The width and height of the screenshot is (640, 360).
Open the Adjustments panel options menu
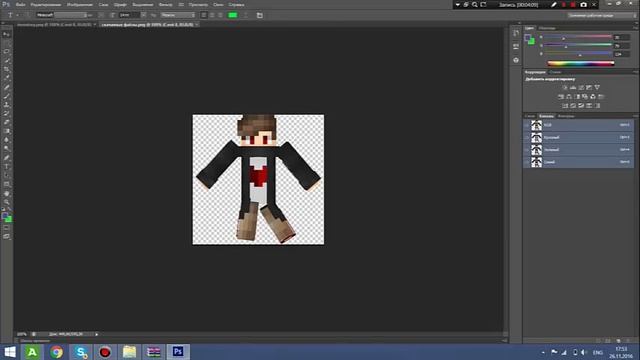(x=635, y=72)
